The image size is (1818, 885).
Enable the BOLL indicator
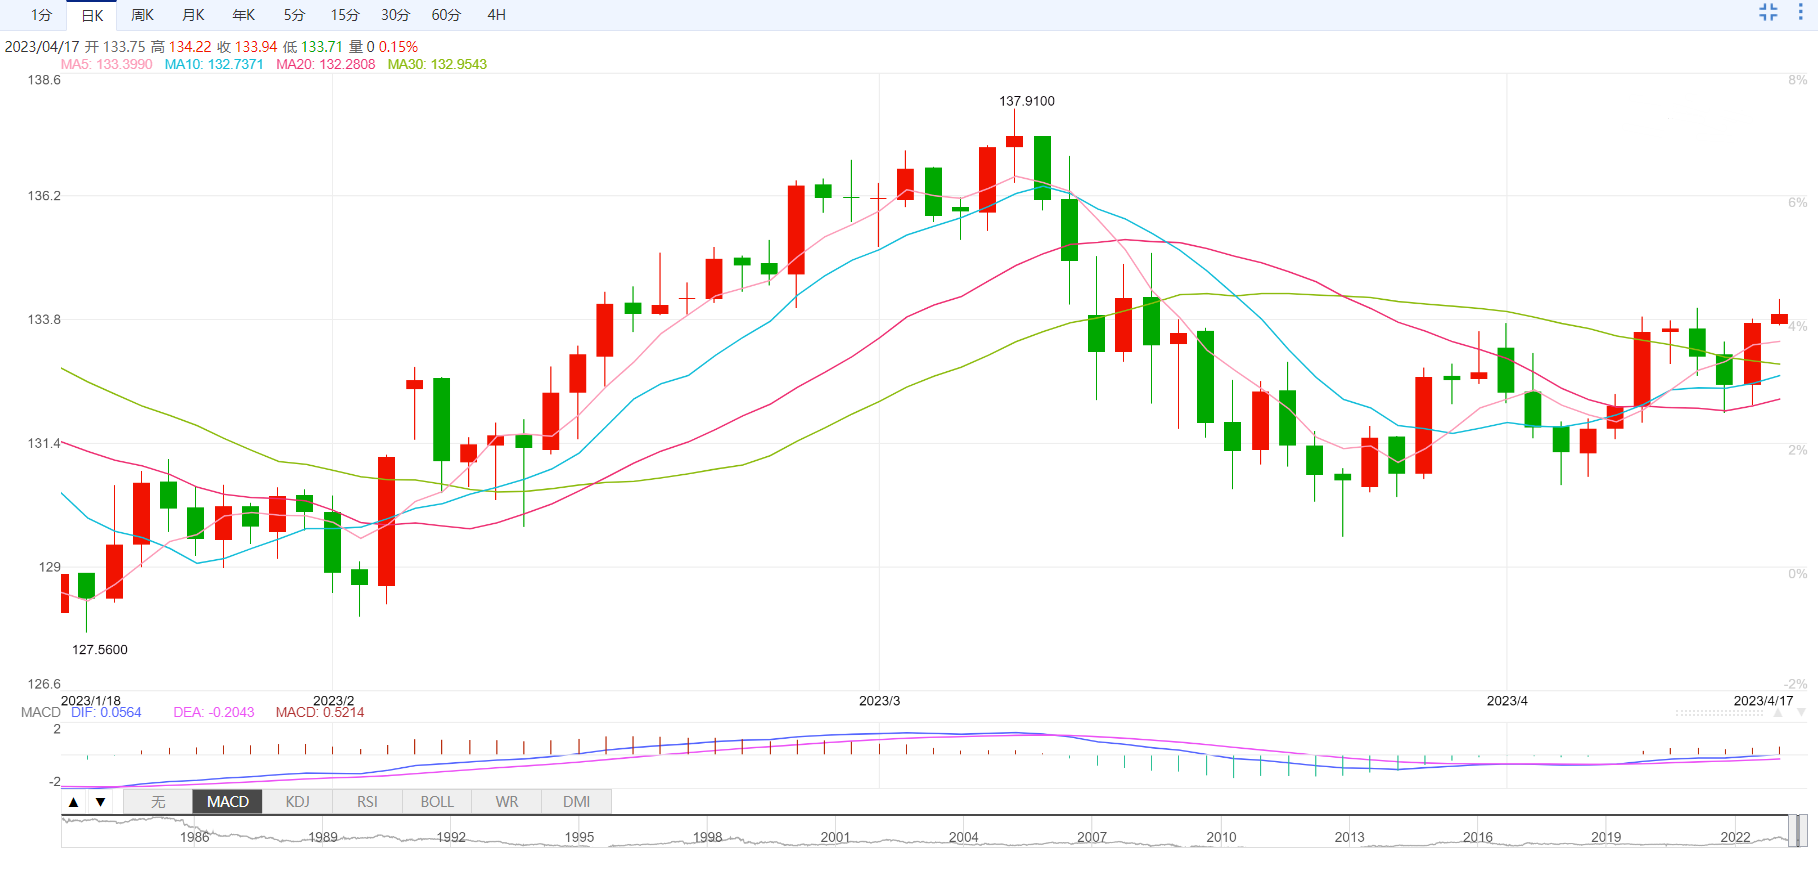pos(437,802)
